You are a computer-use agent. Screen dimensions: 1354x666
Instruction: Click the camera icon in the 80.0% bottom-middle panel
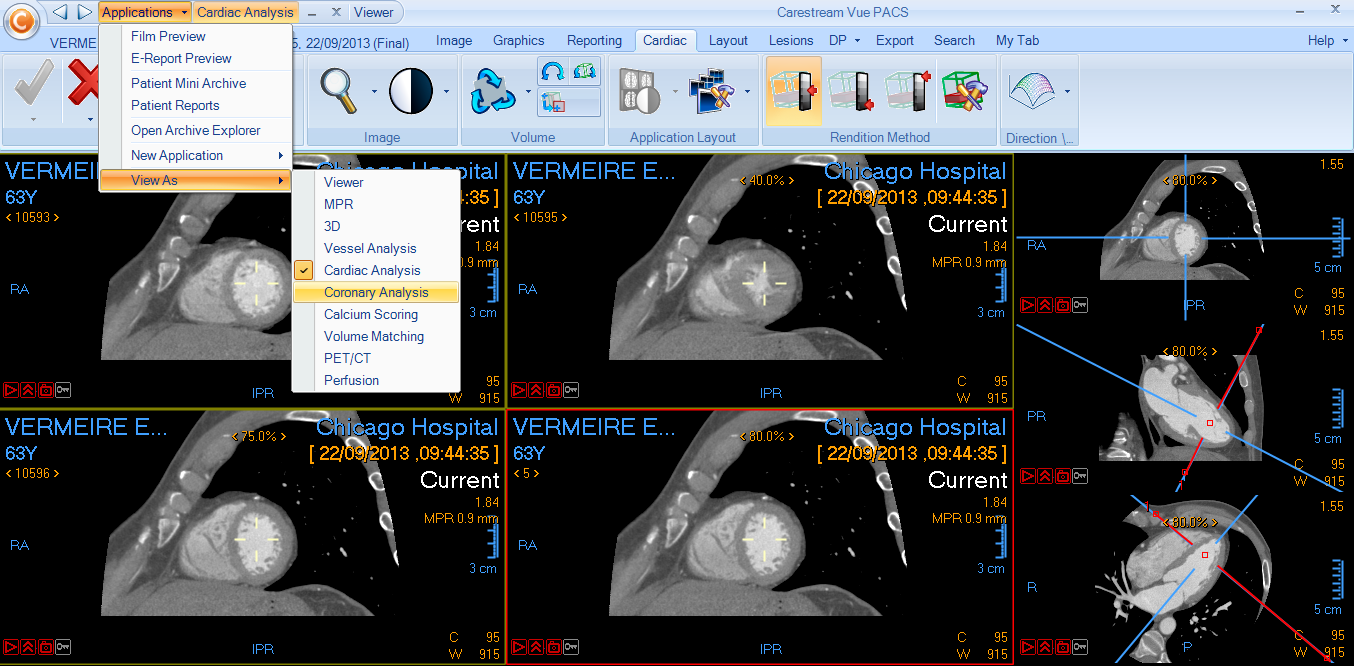coord(553,647)
